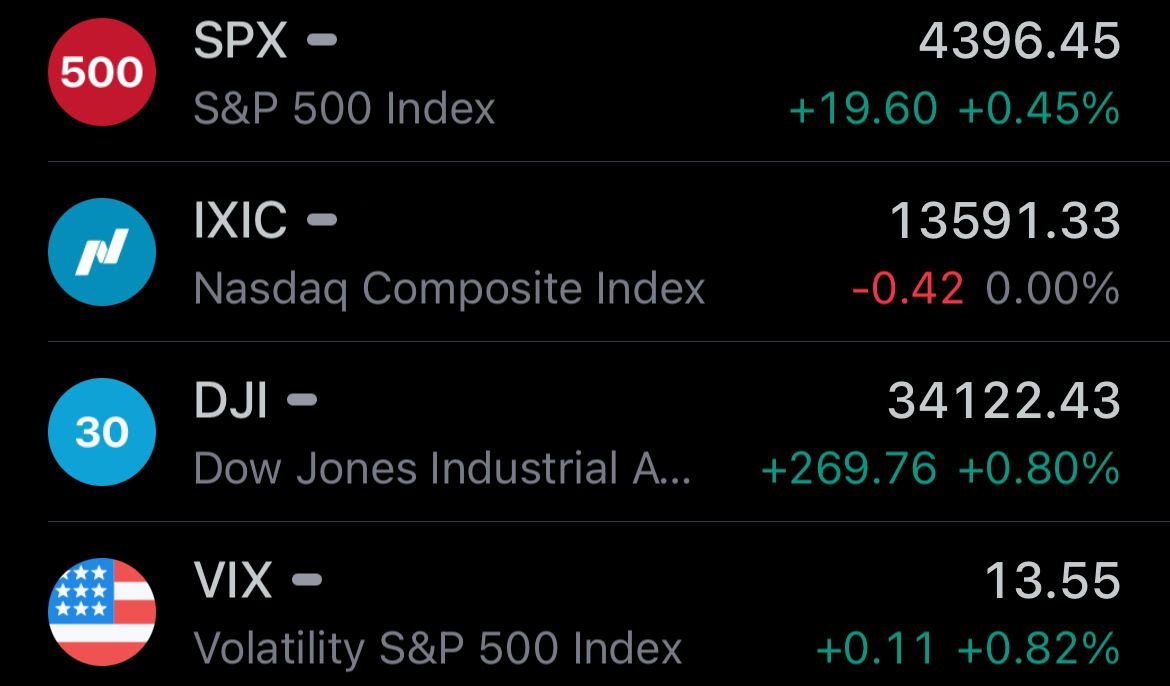Tap the red 500 SPX logo
Screen dimensions: 1170x686
[101, 72]
